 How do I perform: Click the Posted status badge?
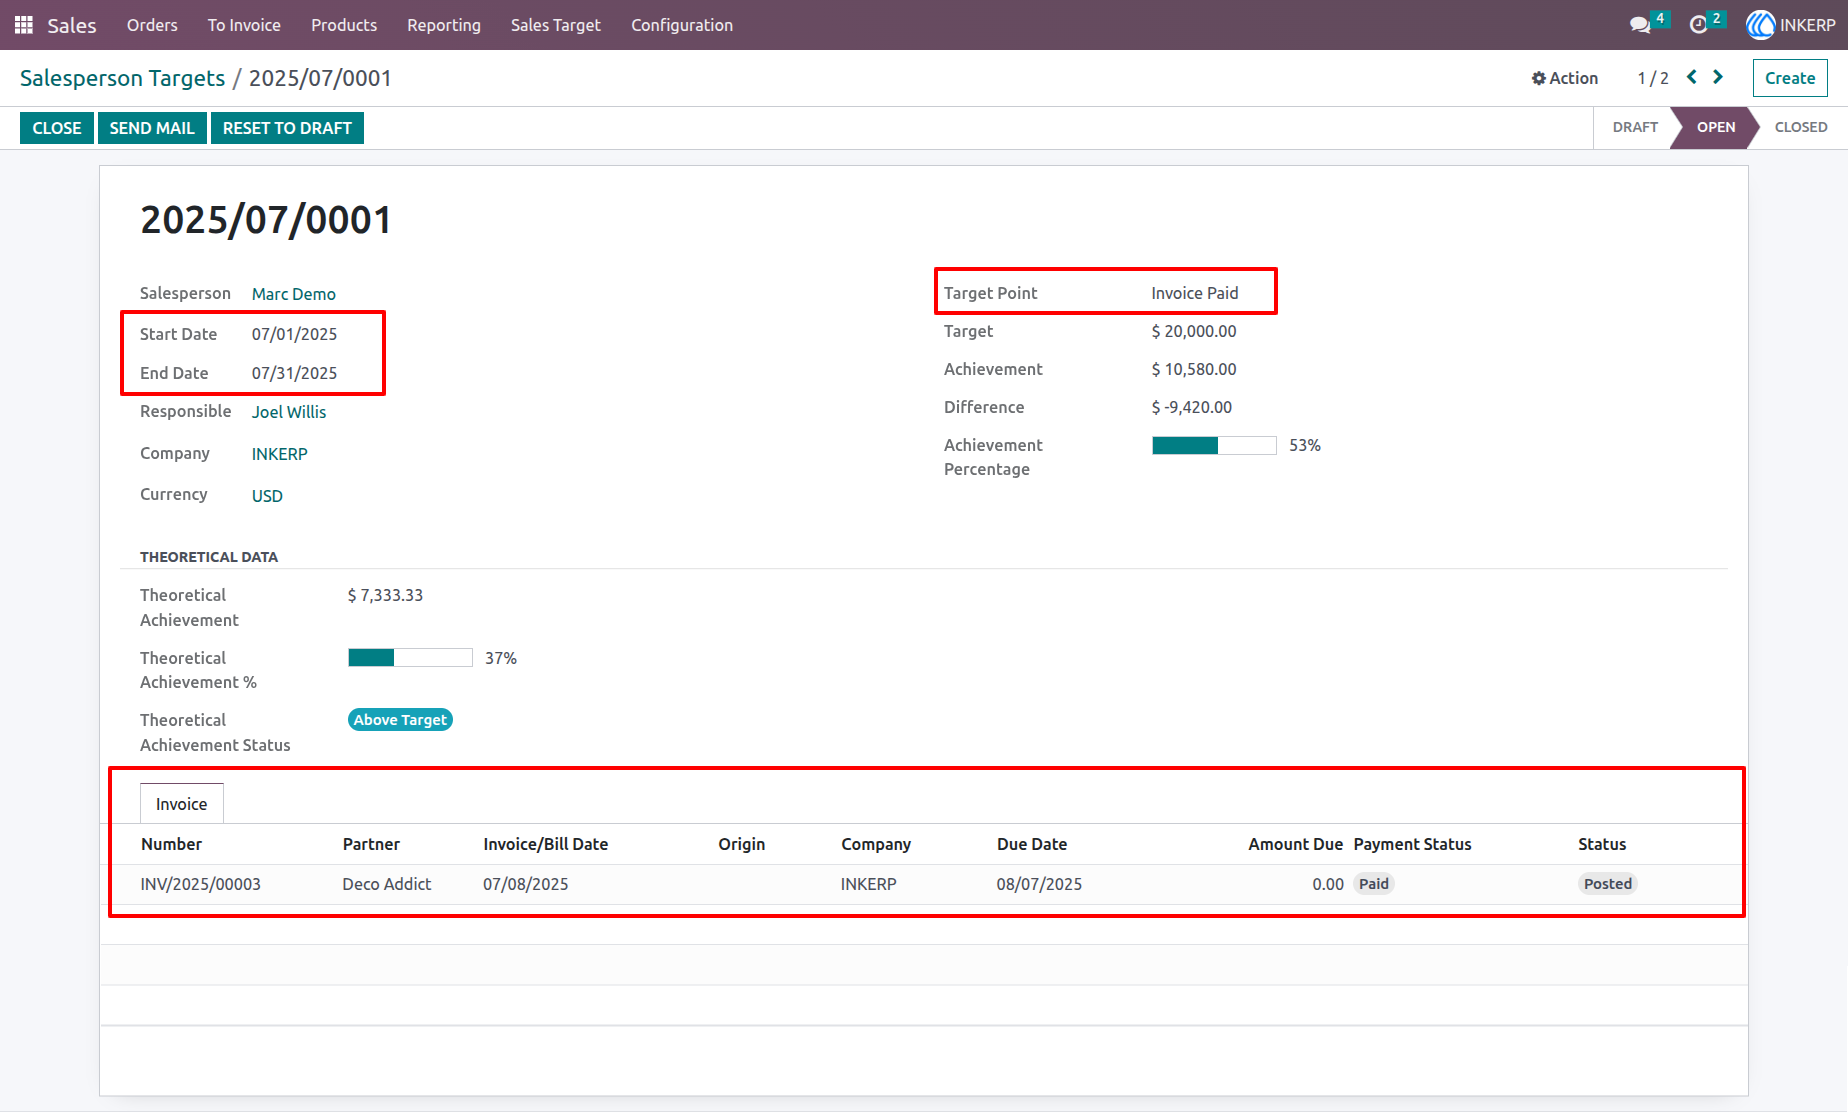(1608, 884)
